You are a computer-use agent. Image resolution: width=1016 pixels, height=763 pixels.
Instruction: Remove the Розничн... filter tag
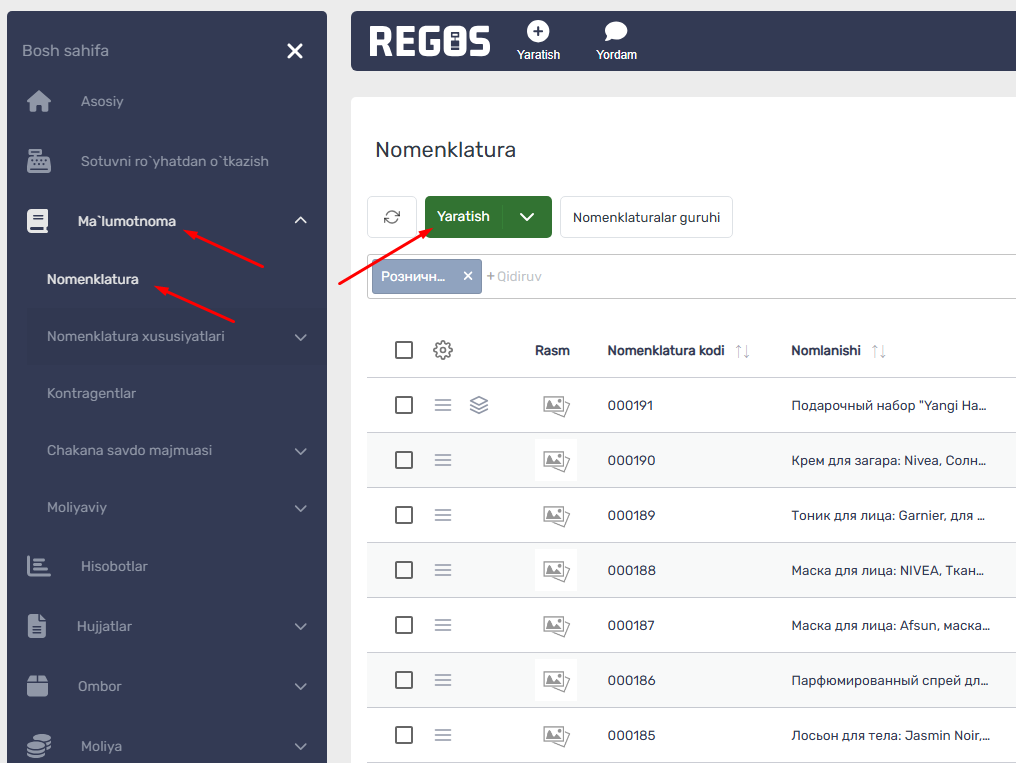pyautogui.click(x=468, y=276)
